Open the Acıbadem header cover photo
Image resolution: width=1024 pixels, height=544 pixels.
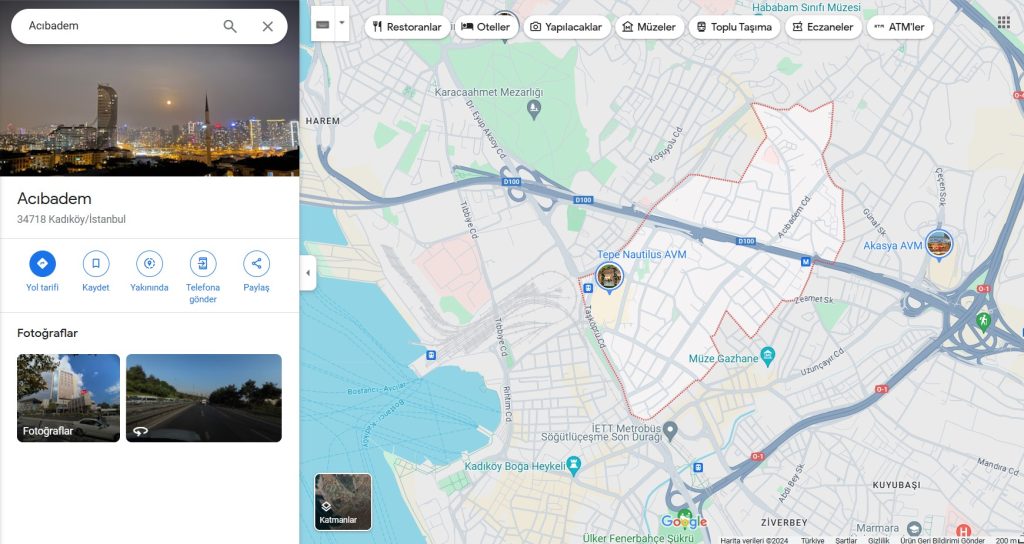pyautogui.click(x=150, y=110)
